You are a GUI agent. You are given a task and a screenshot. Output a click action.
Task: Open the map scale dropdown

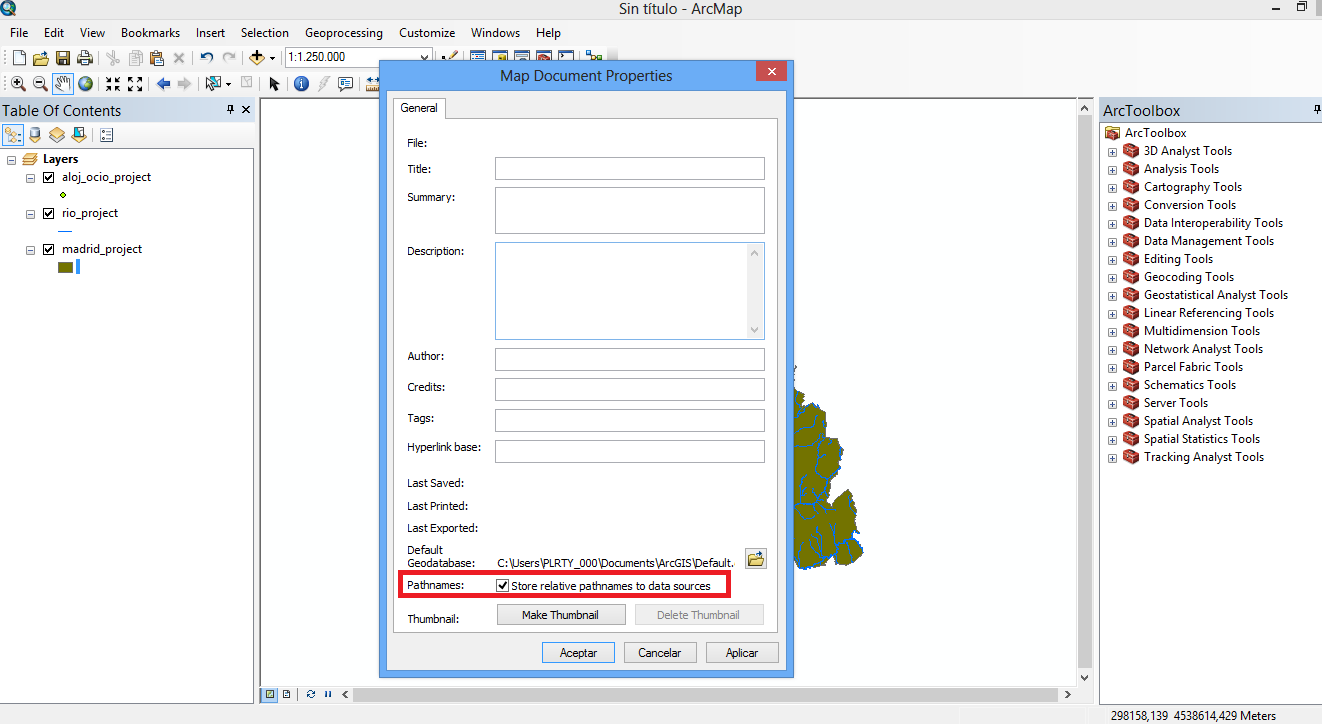point(425,58)
